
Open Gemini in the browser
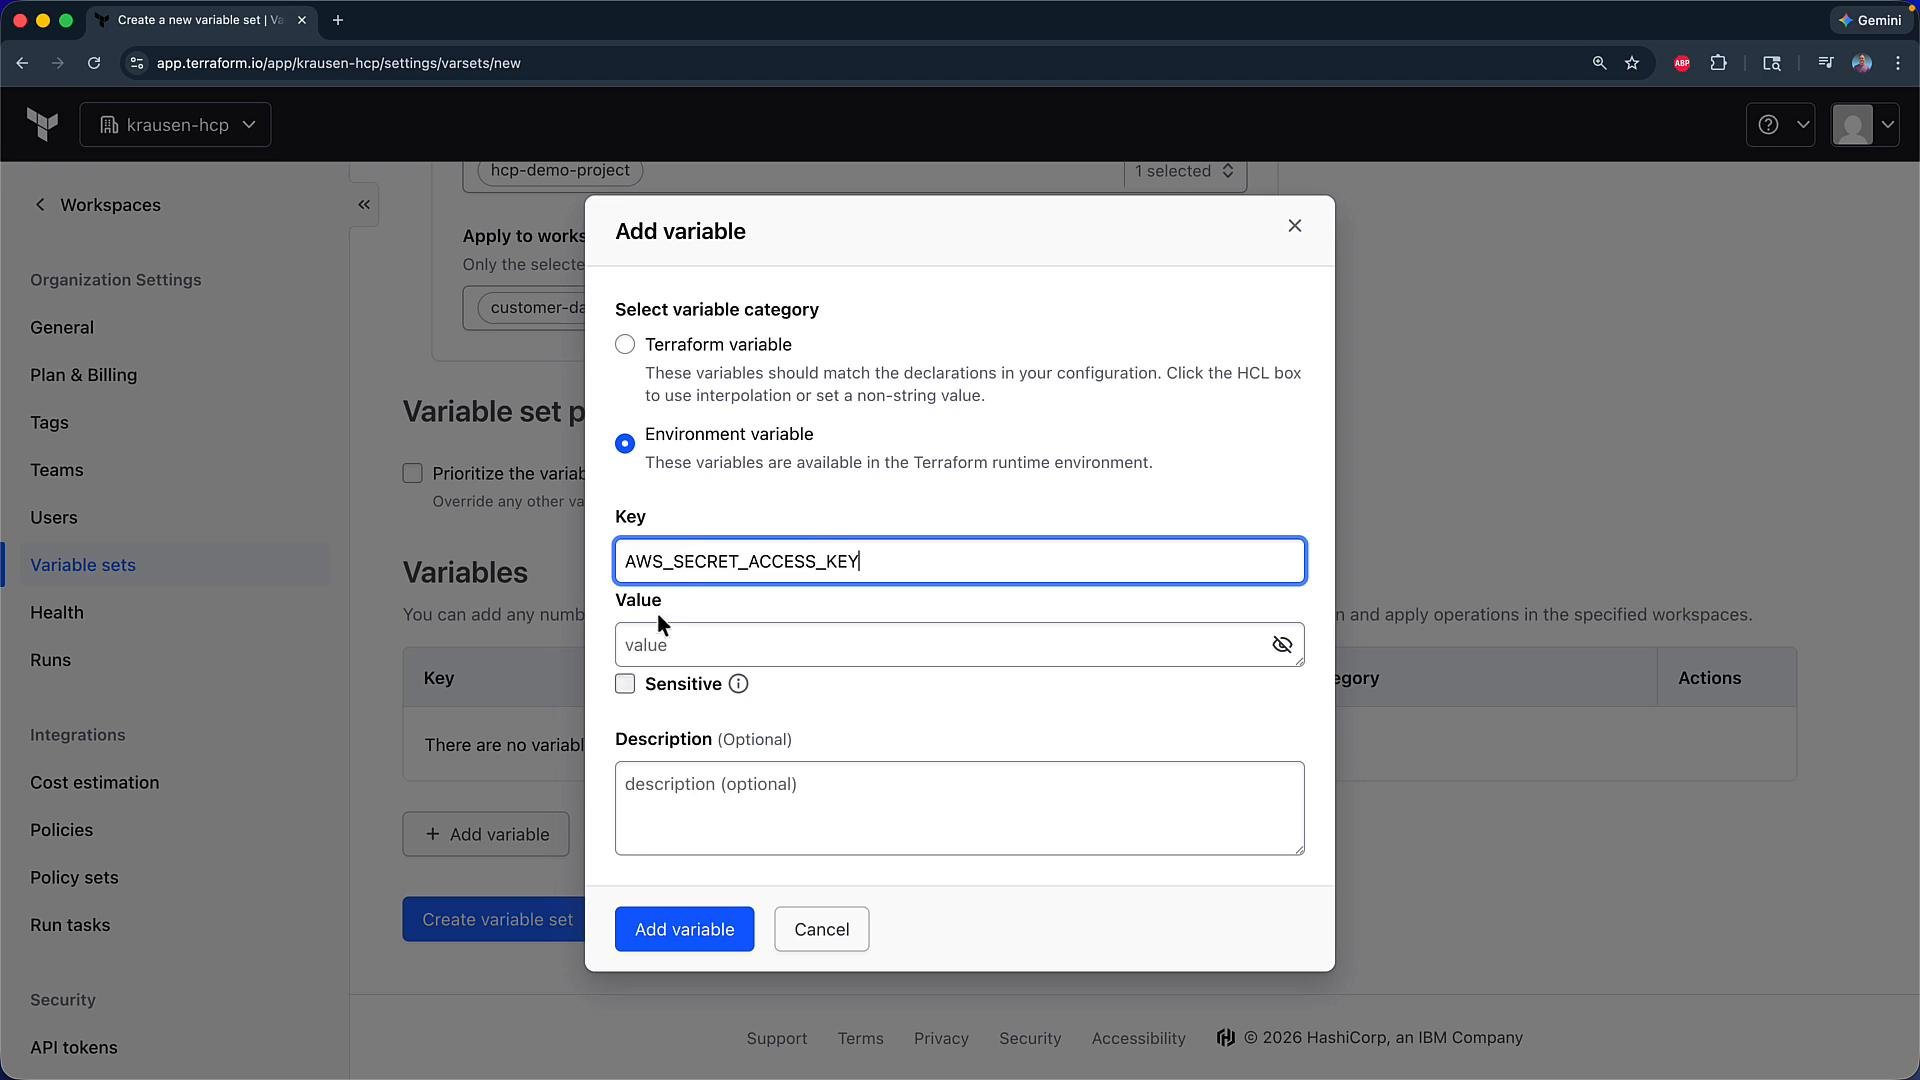[x=1870, y=20]
